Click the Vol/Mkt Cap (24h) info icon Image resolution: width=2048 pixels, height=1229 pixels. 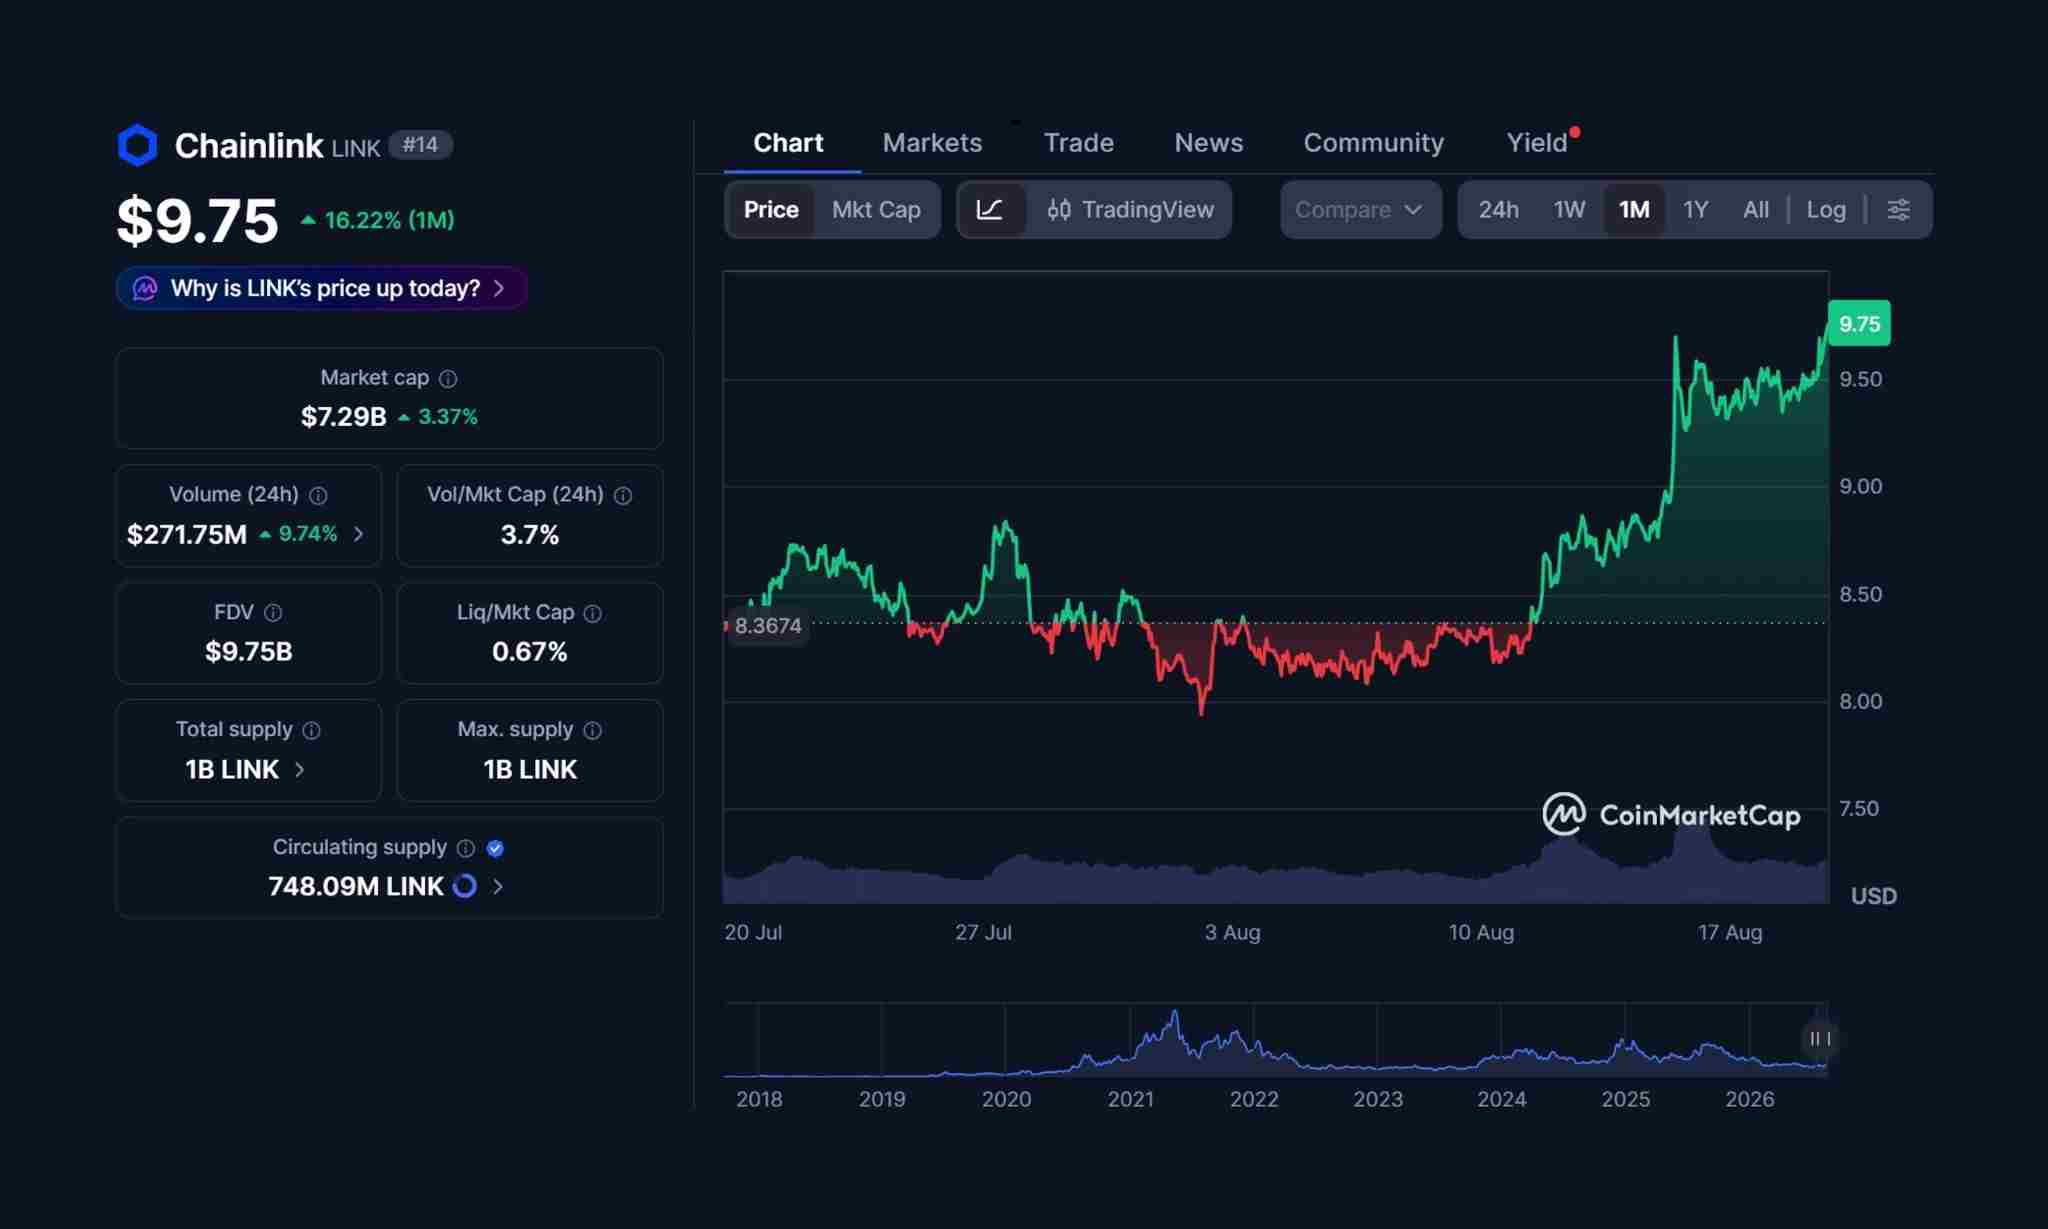pyautogui.click(x=623, y=496)
